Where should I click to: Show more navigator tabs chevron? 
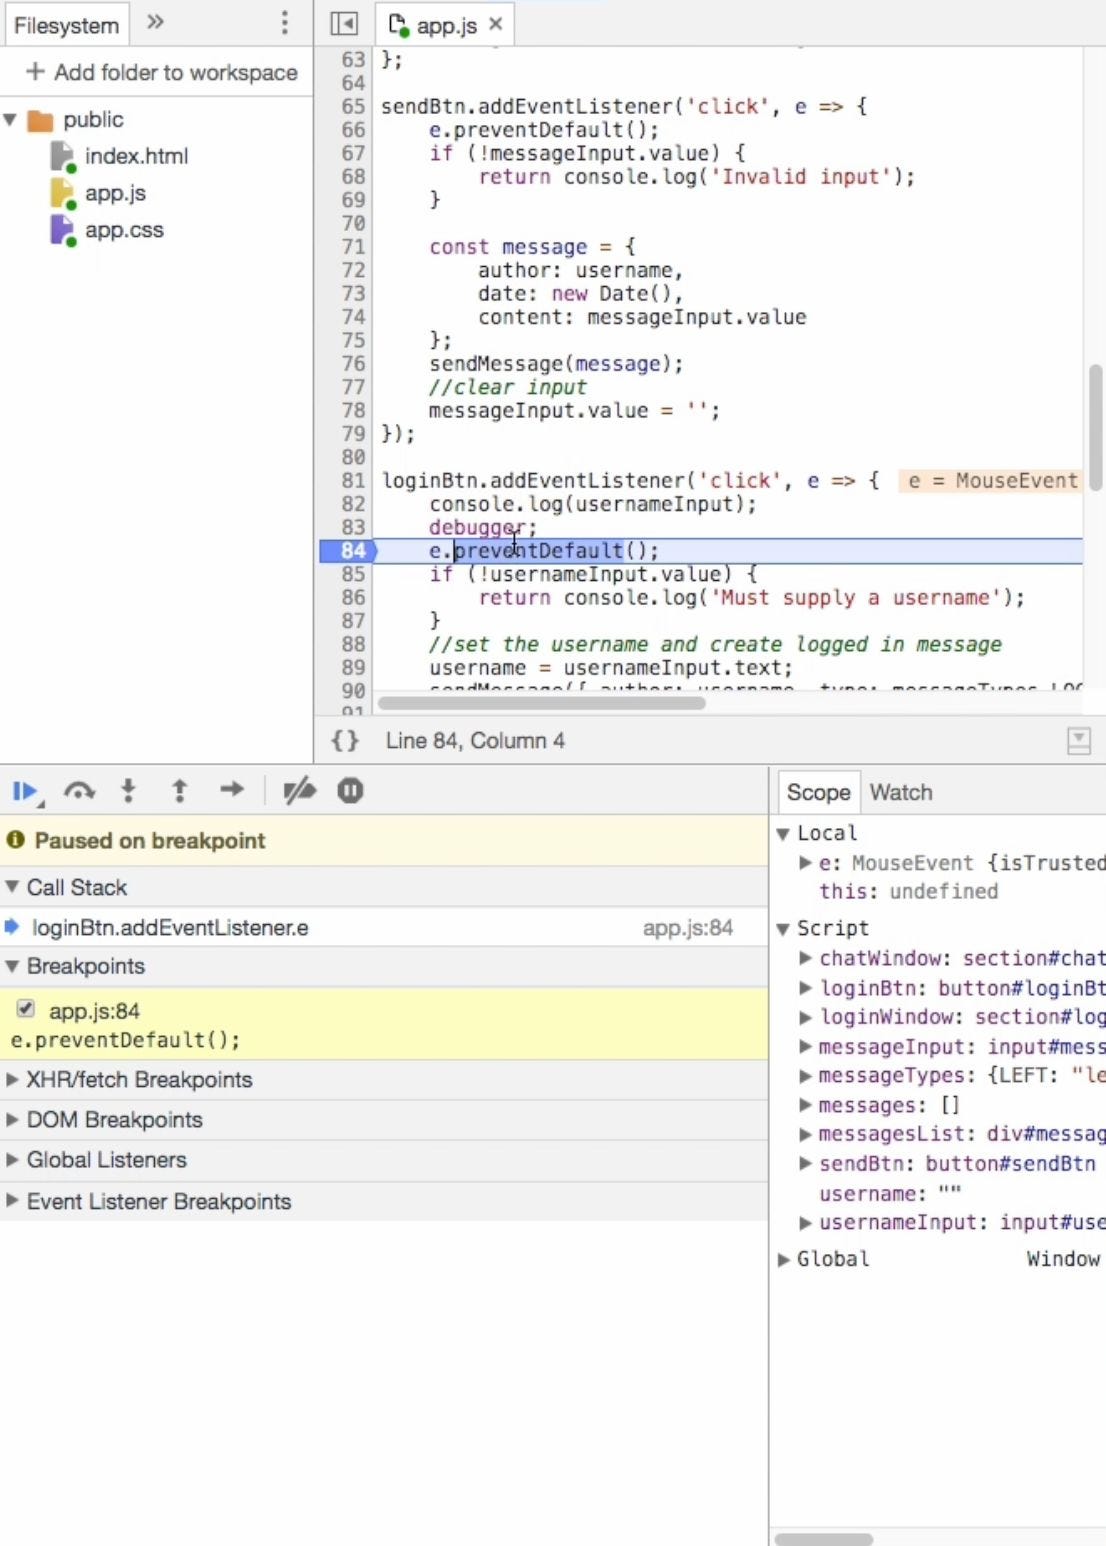155,22
